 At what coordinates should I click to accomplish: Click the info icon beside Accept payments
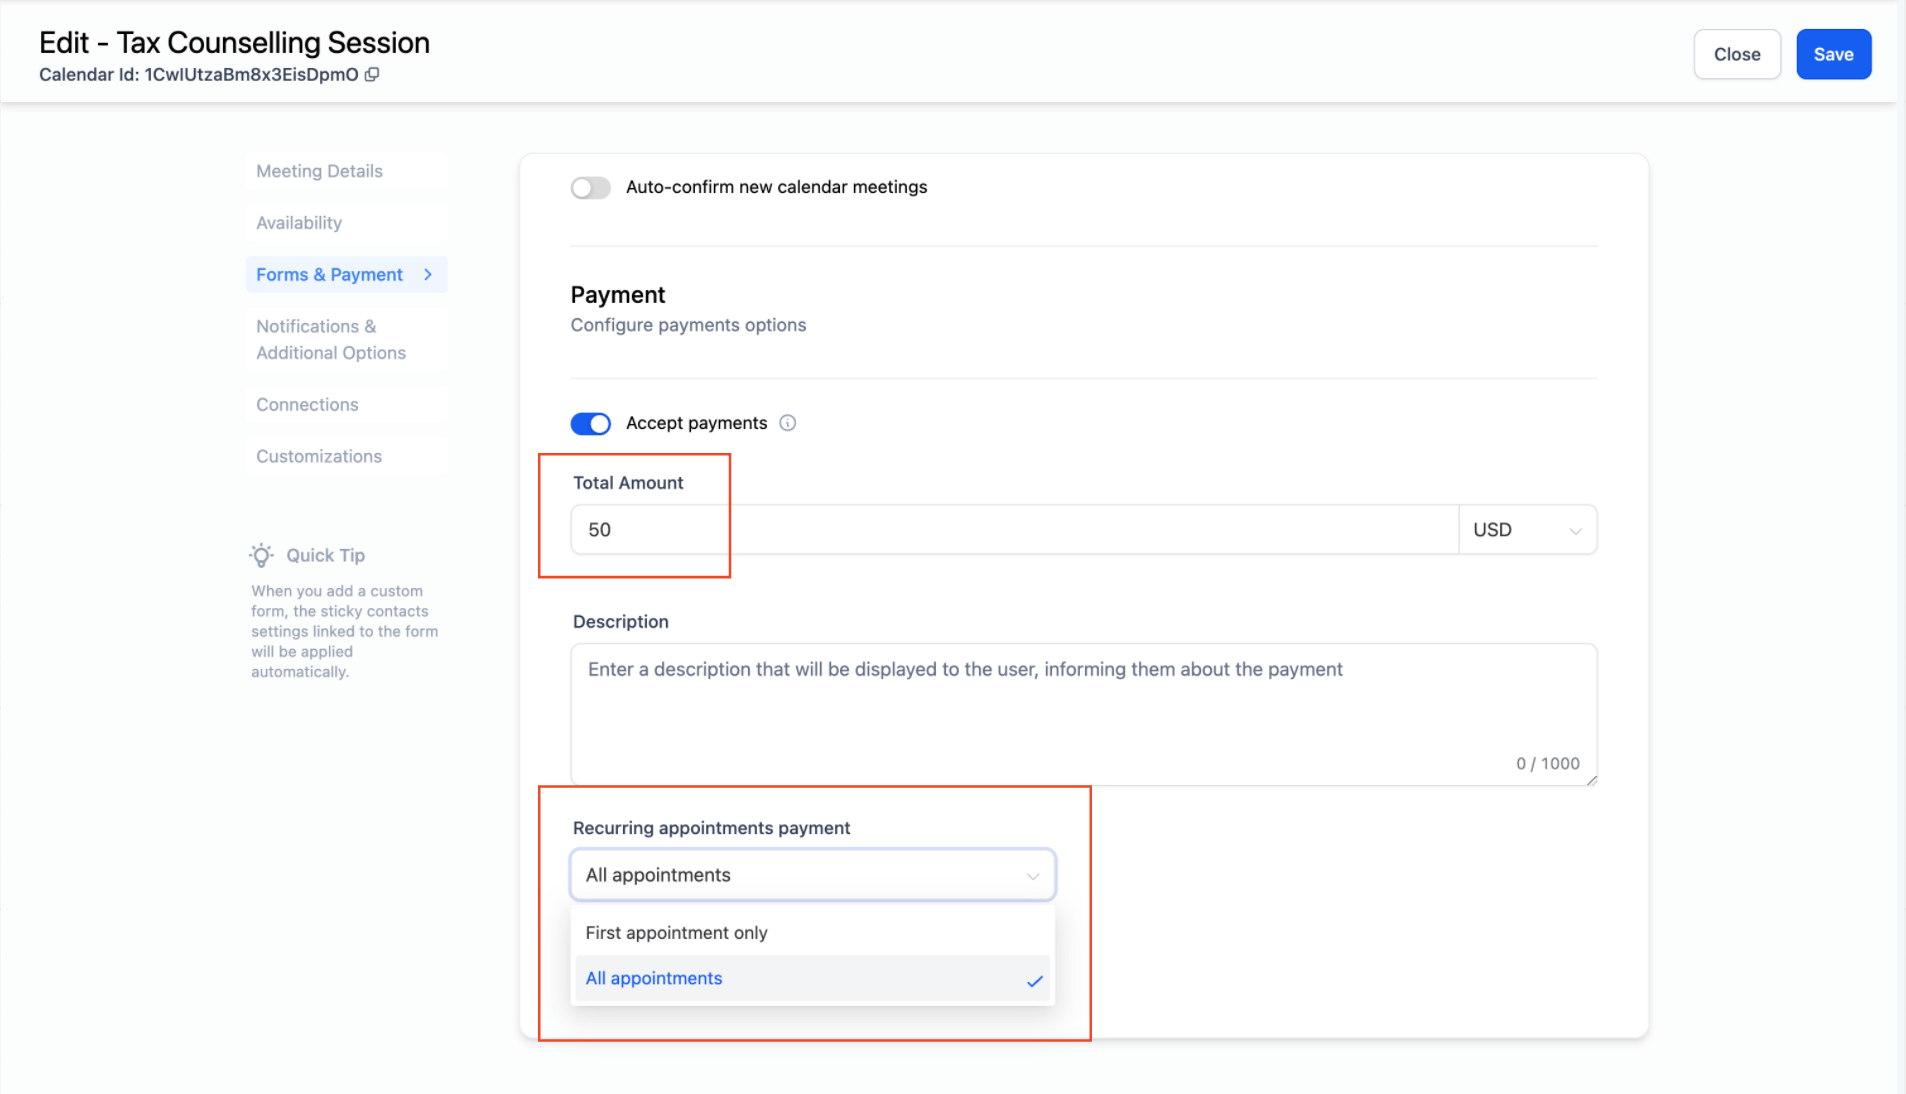point(788,423)
